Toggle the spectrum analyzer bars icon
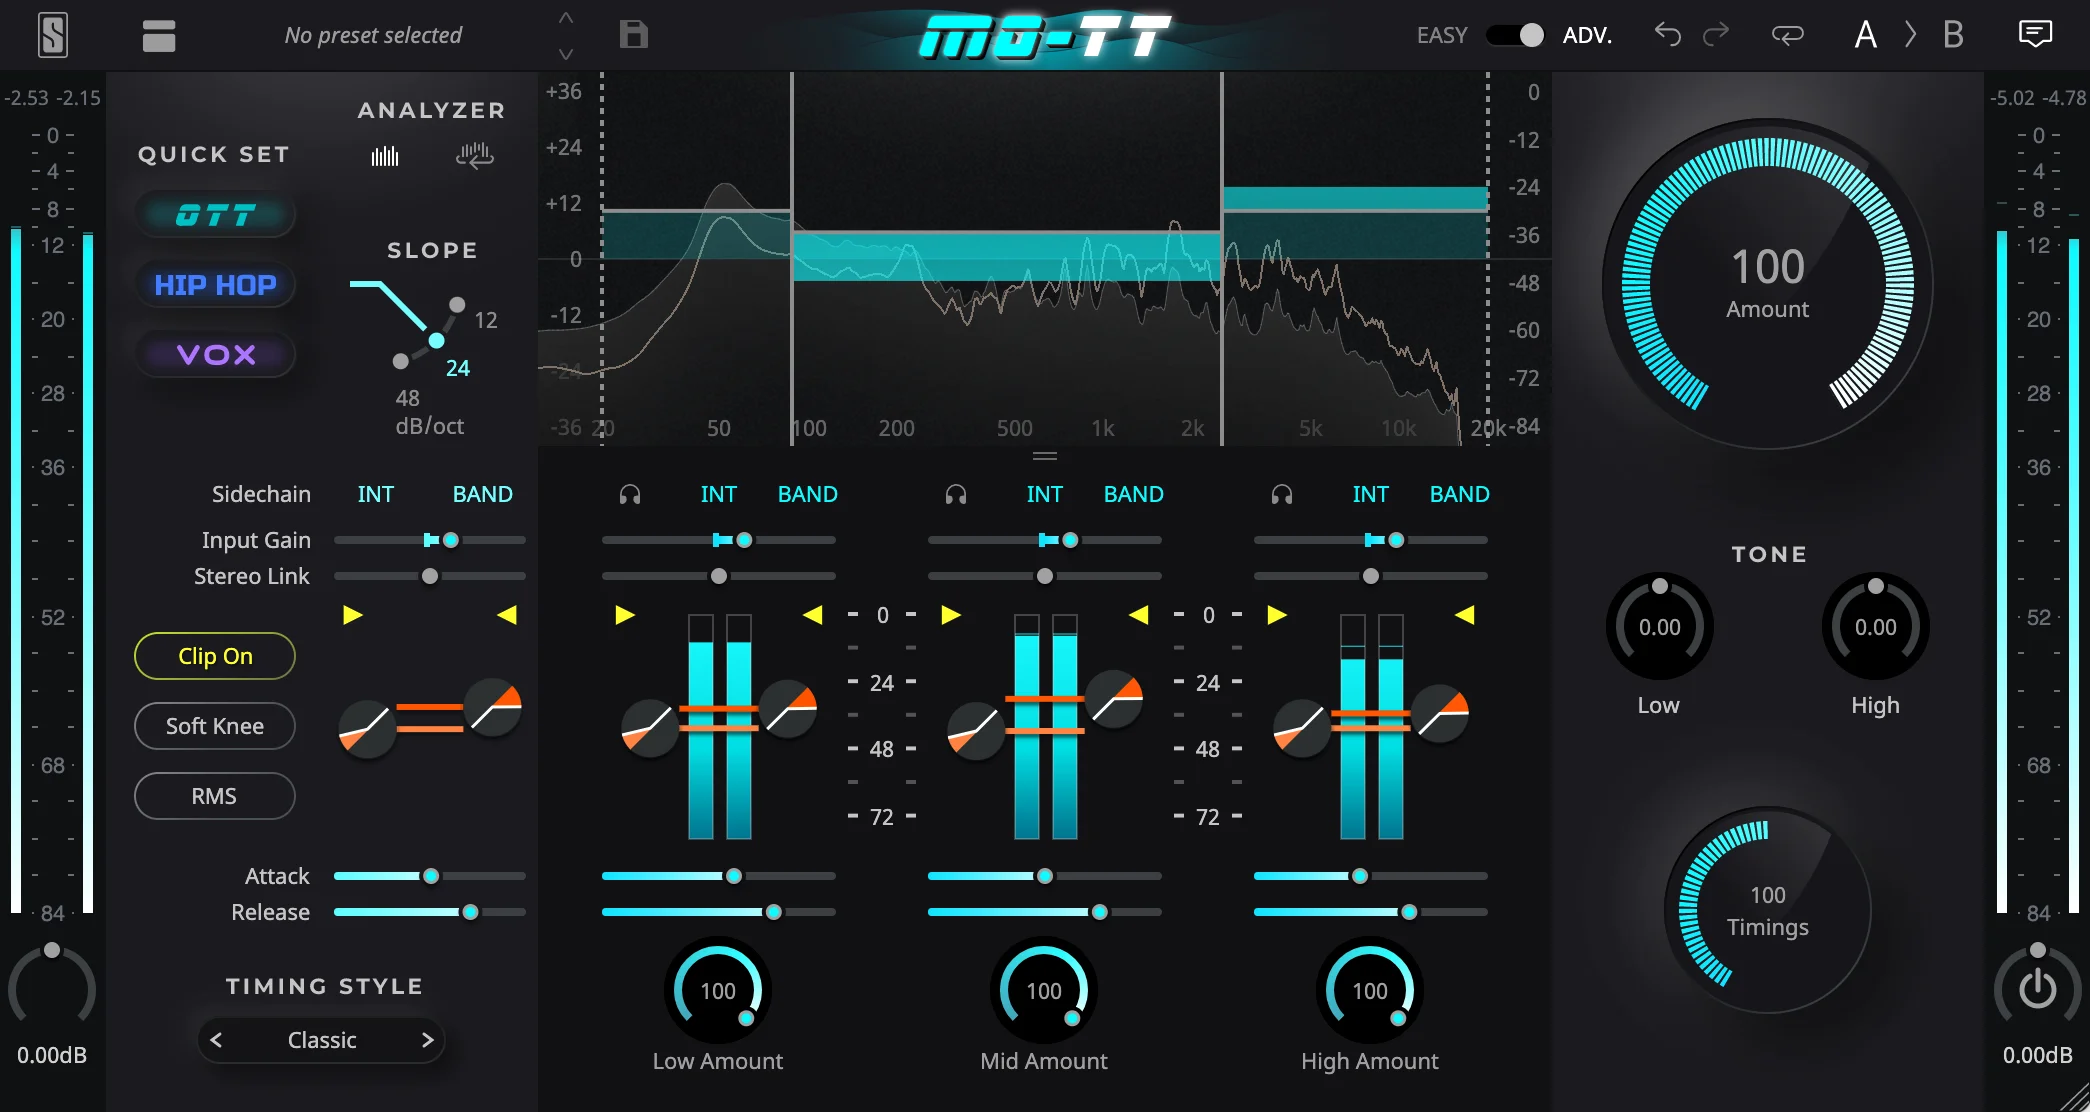Screen dimensions: 2090x1112 pos(384,155)
